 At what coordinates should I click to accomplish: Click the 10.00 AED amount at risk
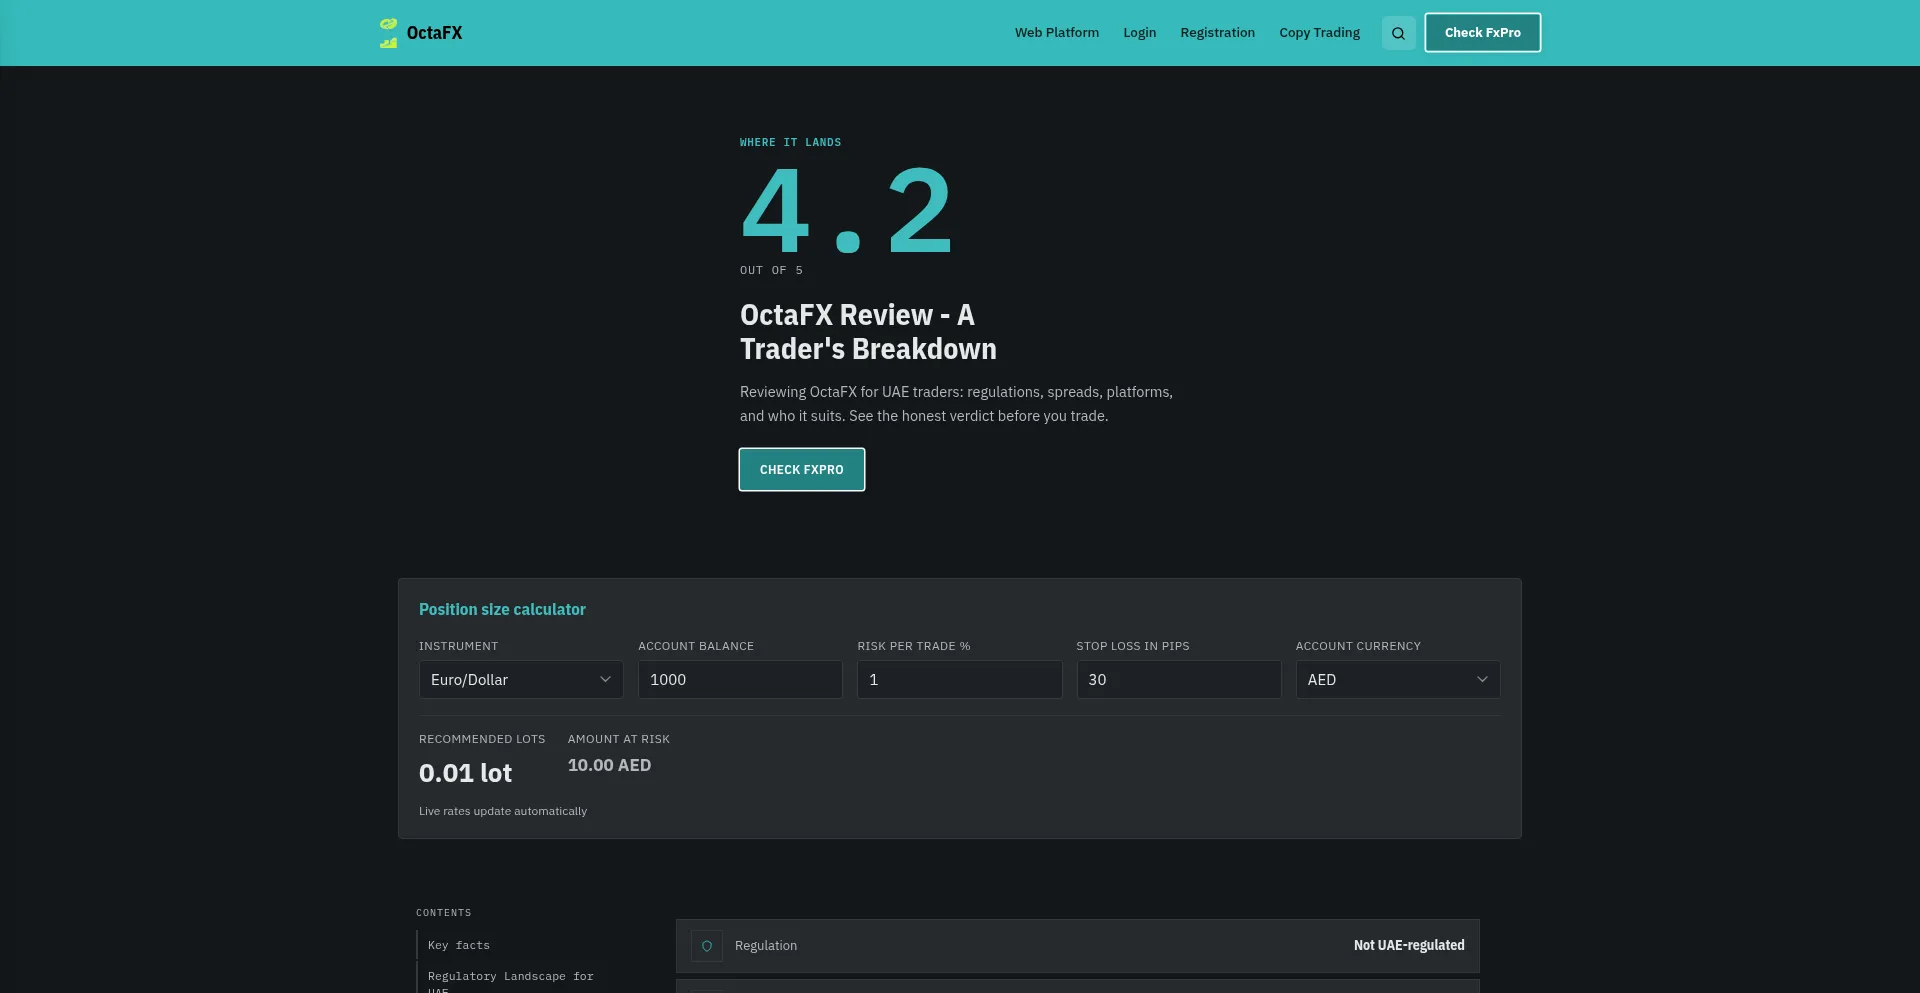tap(609, 765)
